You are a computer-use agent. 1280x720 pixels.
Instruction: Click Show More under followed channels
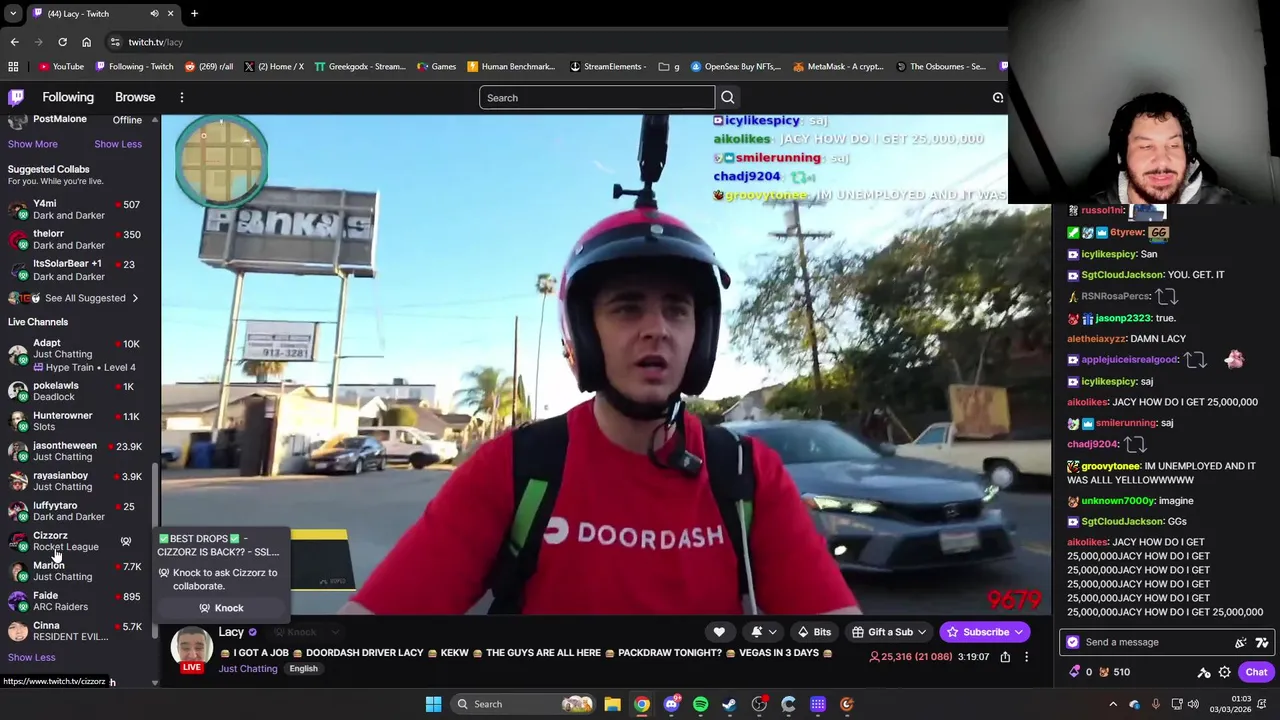(x=33, y=144)
